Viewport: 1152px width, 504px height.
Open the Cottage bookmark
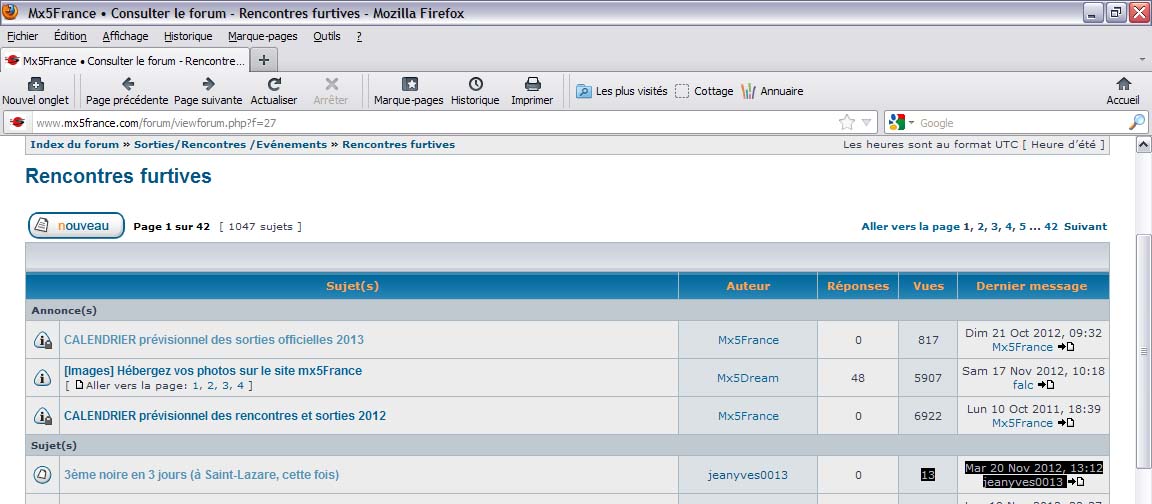pos(704,91)
